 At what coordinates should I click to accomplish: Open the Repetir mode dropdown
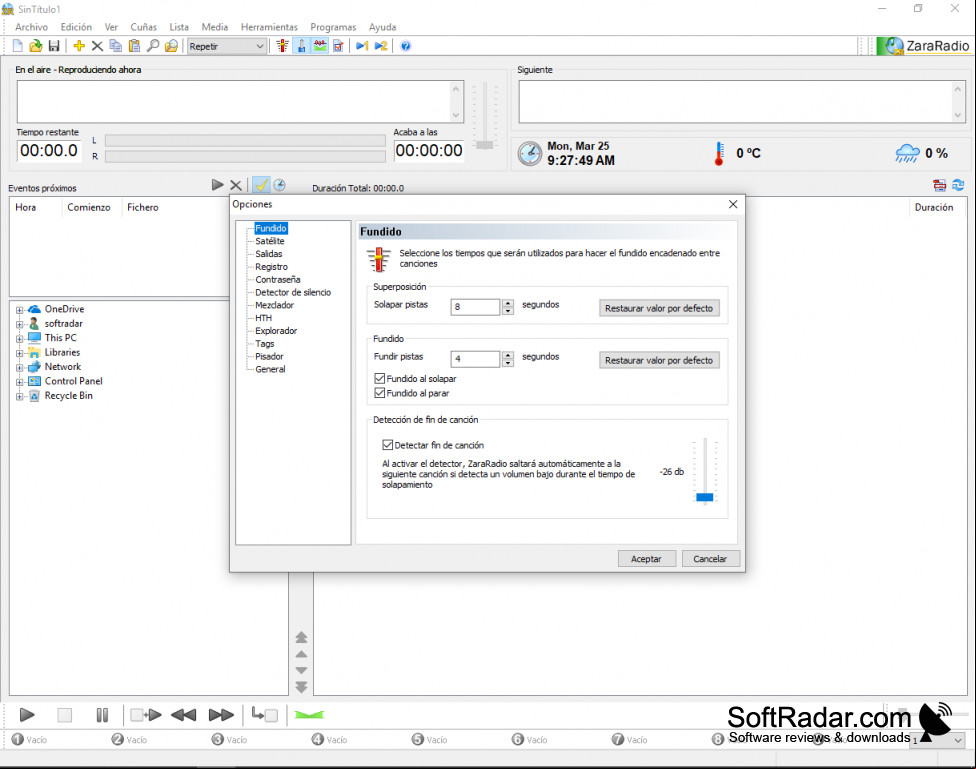[227, 46]
